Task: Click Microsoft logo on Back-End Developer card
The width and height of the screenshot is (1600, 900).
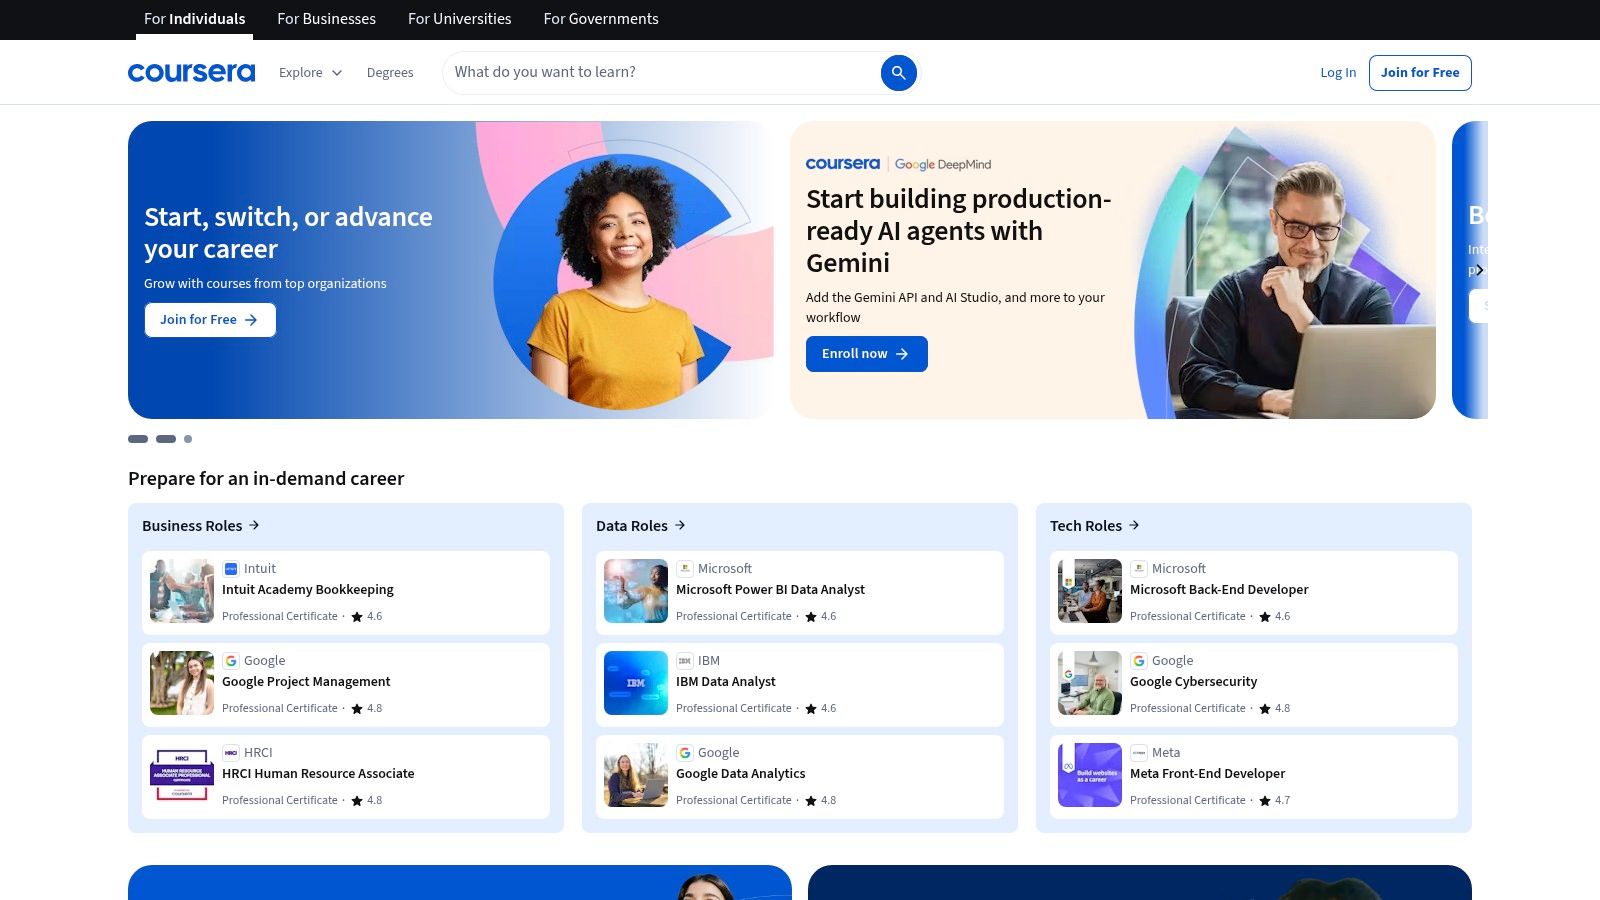Action: click(x=1139, y=568)
